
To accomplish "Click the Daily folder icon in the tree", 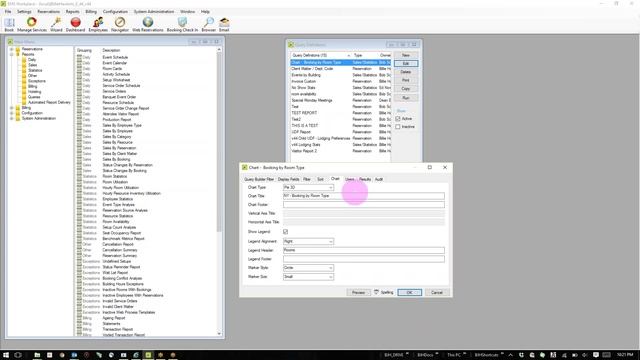I will pos(24,60).
